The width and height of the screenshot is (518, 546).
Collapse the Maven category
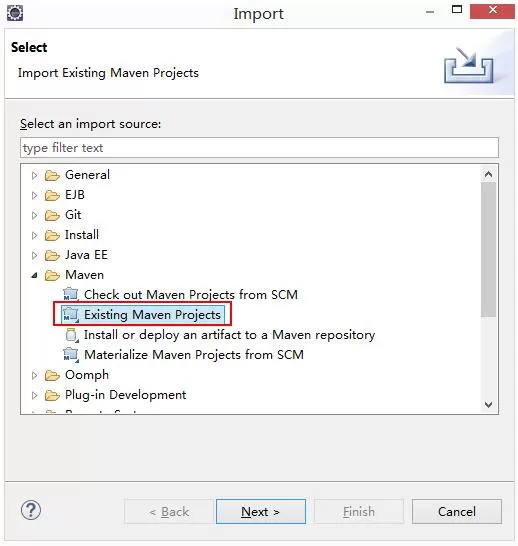click(34, 275)
